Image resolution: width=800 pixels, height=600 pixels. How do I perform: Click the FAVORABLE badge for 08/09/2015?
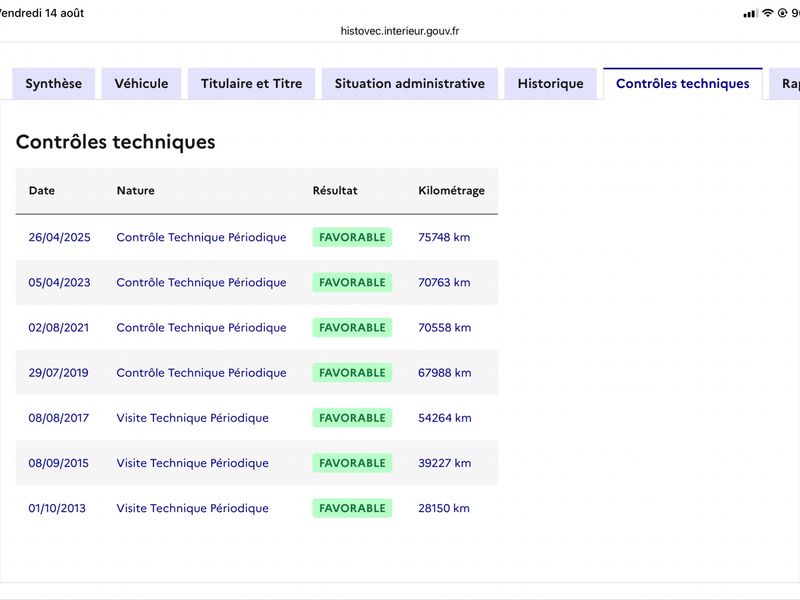[x=353, y=463]
